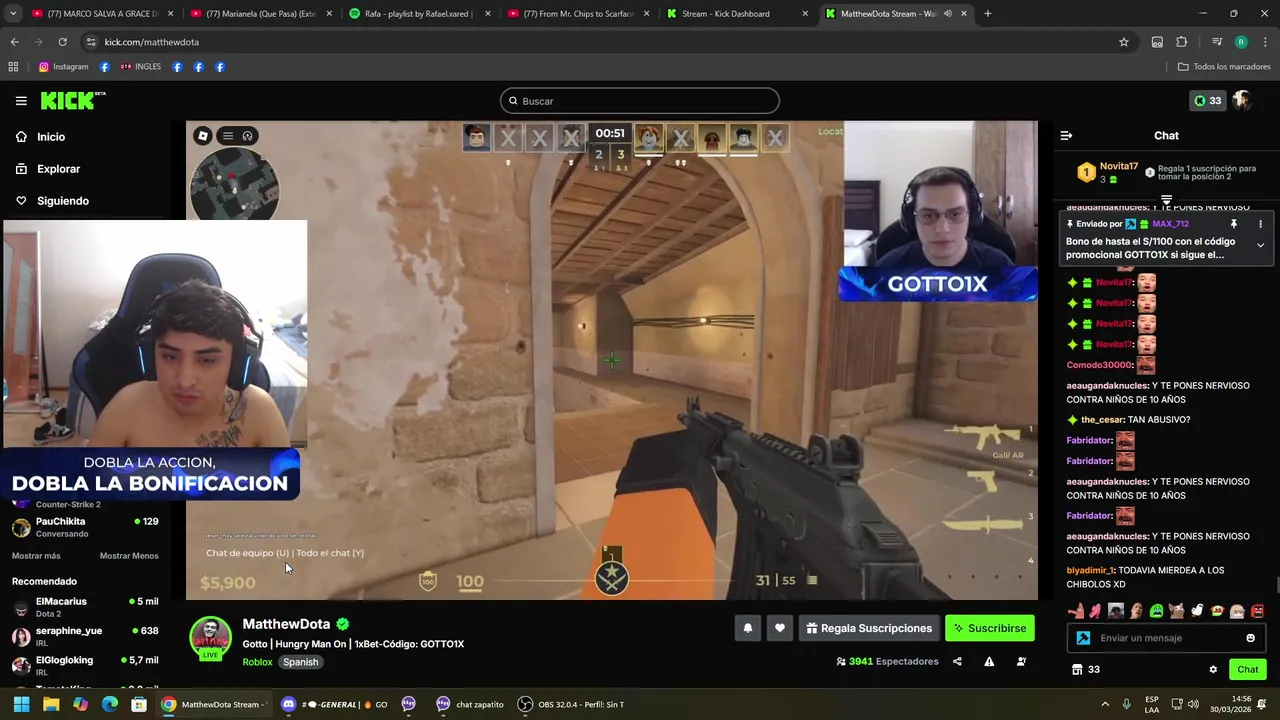The width and height of the screenshot is (1280, 720).
Task: Open the Kick shop icon below chat
Action: pos(1077,670)
